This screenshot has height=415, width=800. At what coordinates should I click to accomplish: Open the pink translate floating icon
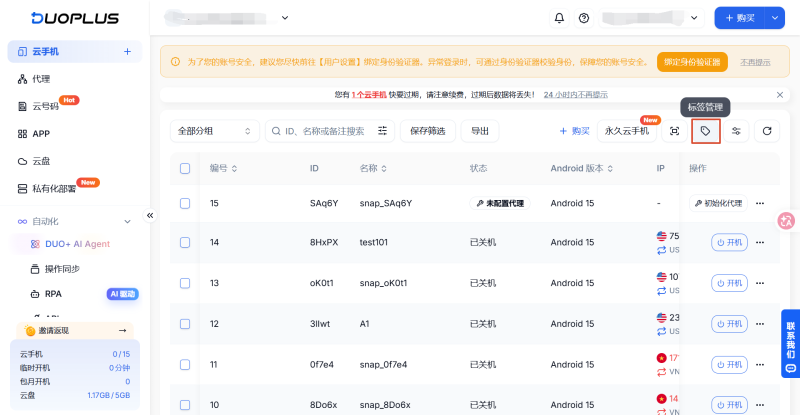pos(786,221)
